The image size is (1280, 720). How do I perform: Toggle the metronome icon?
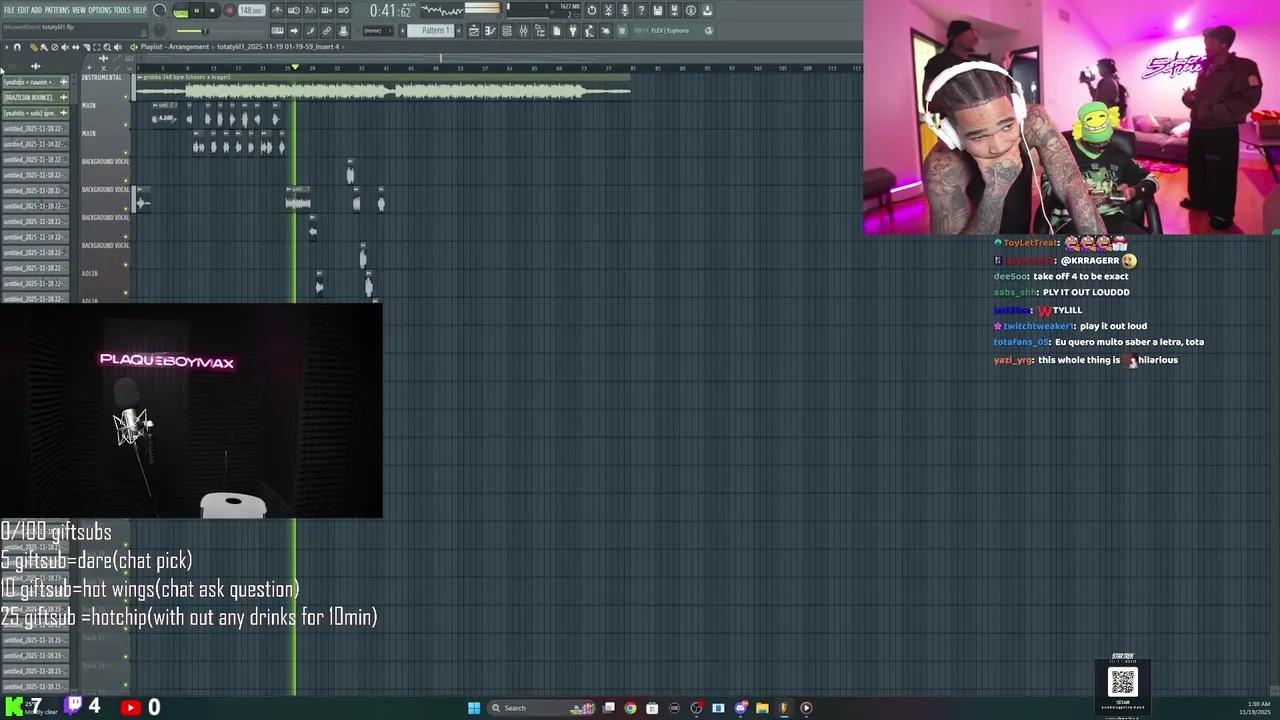point(277,10)
